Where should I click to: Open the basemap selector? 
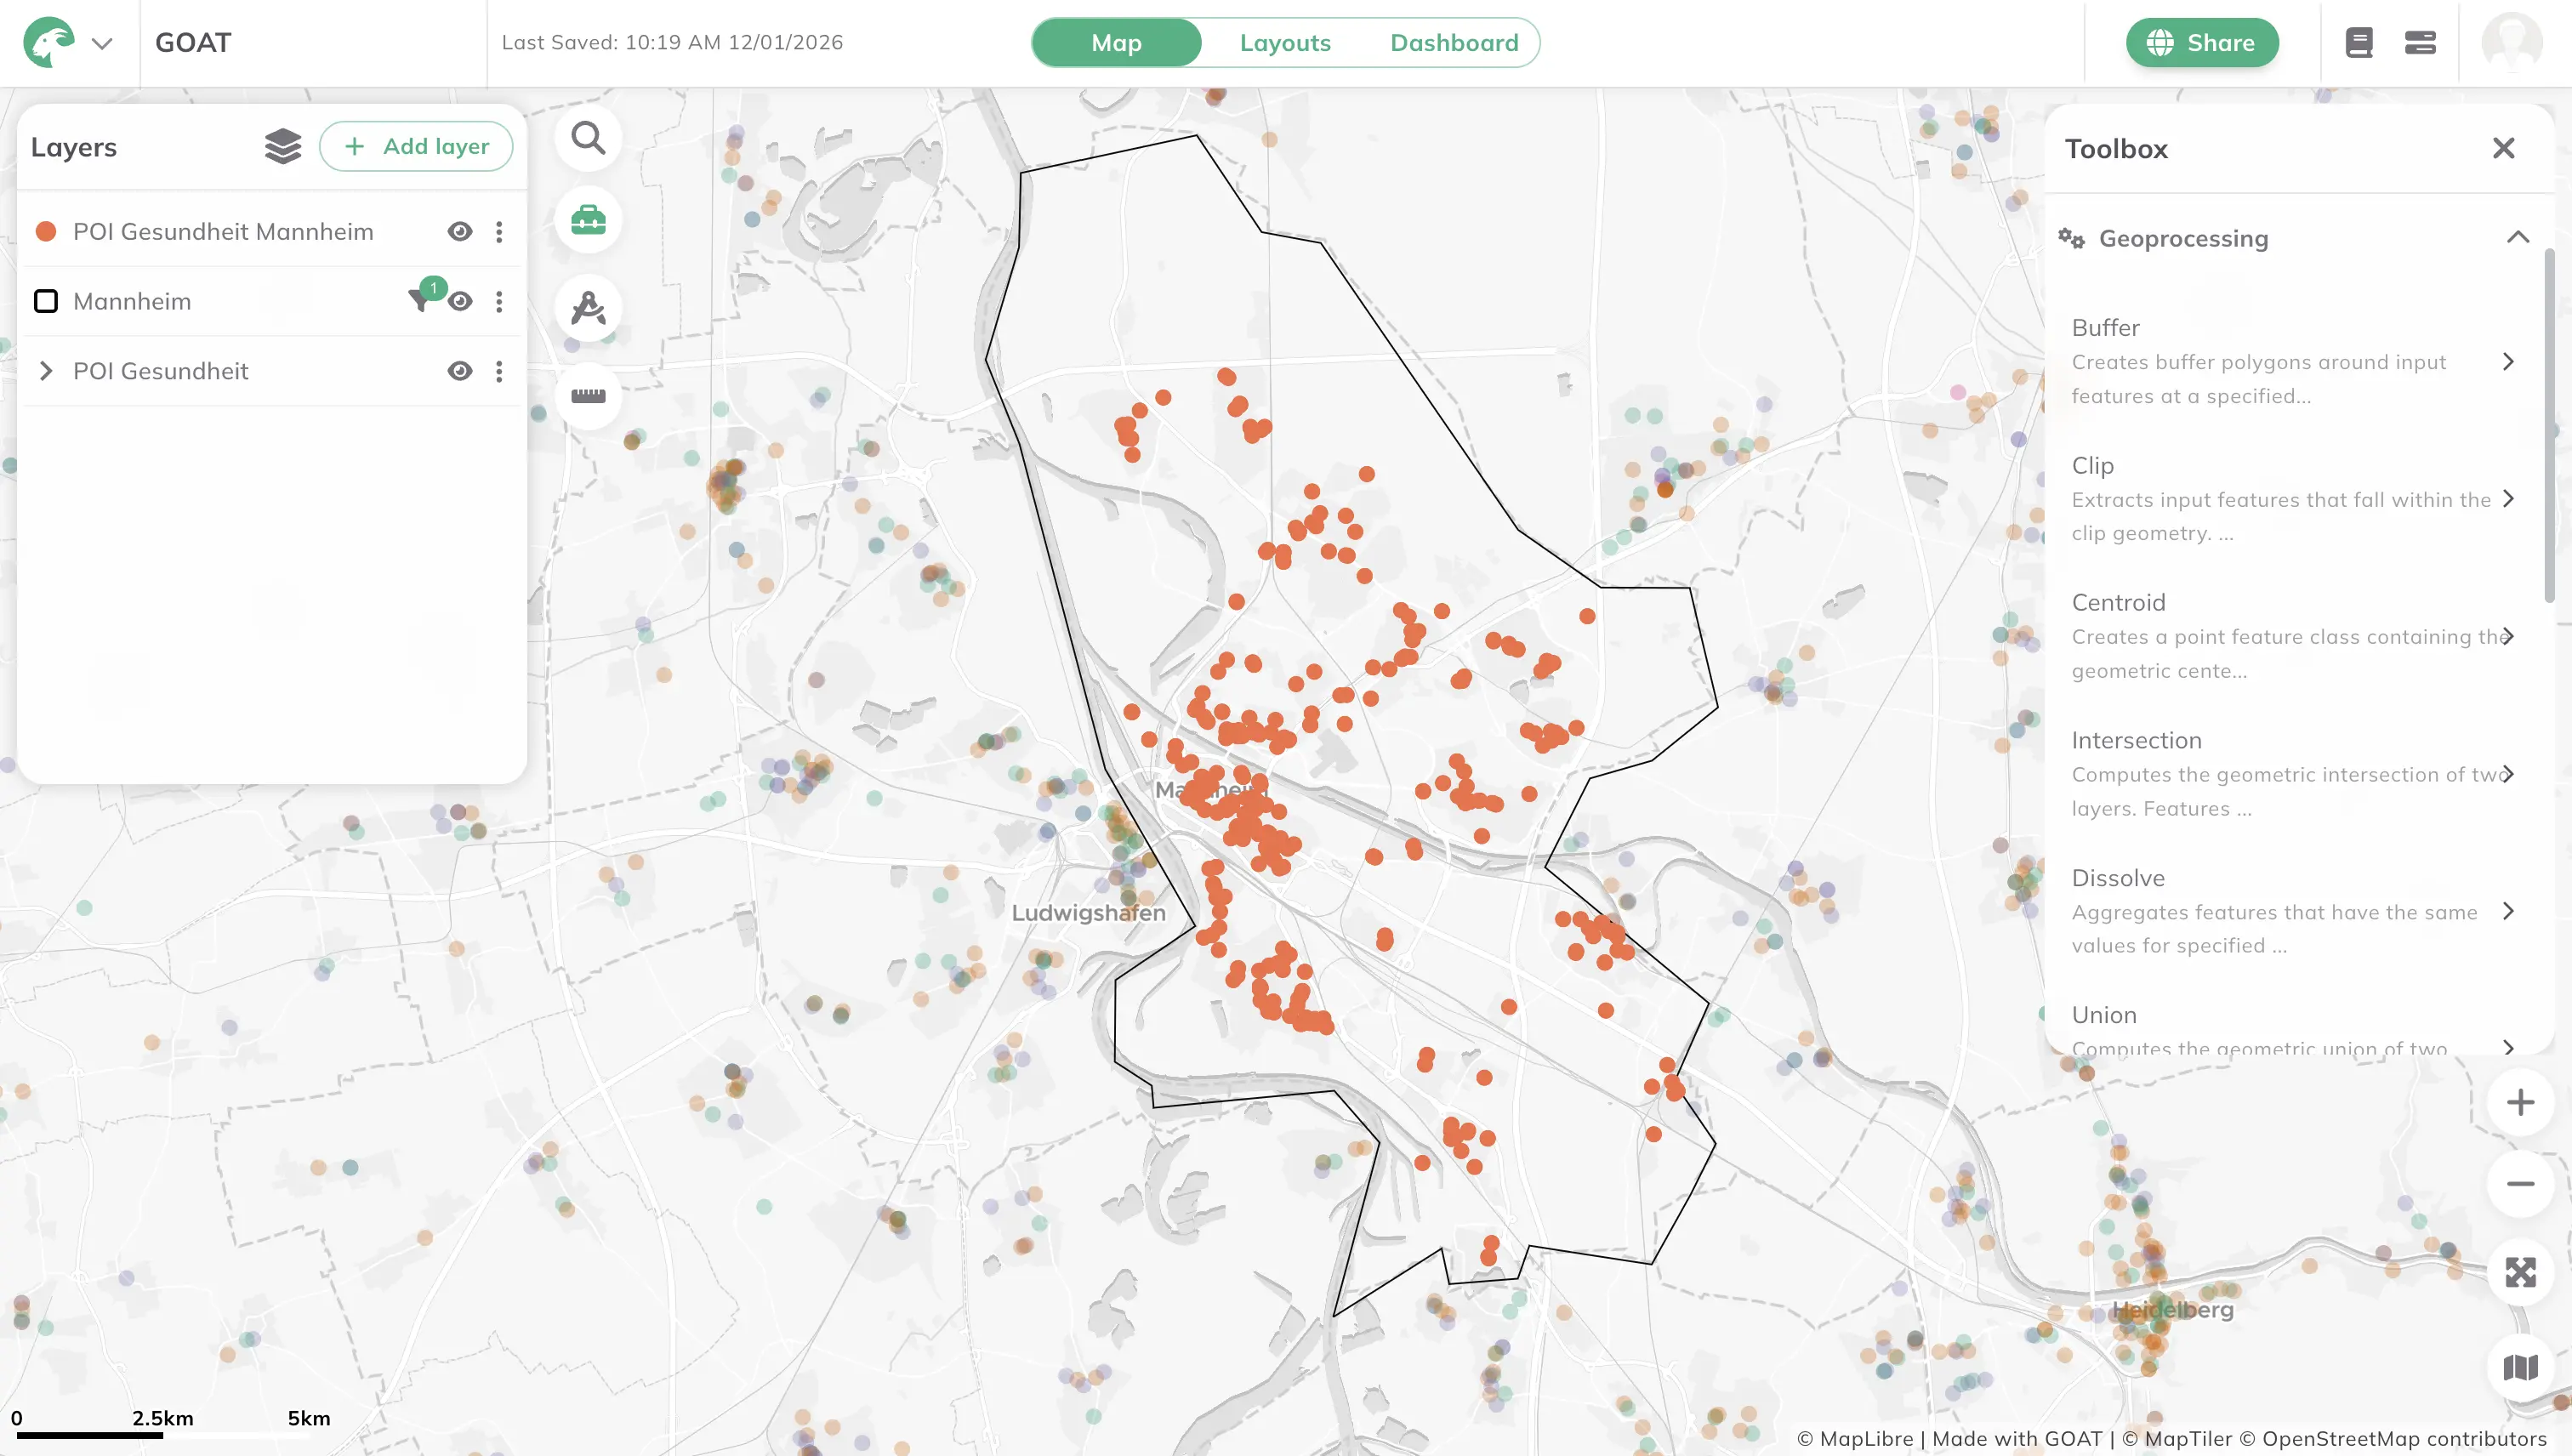pyautogui.click(x=2519, y=1367)
